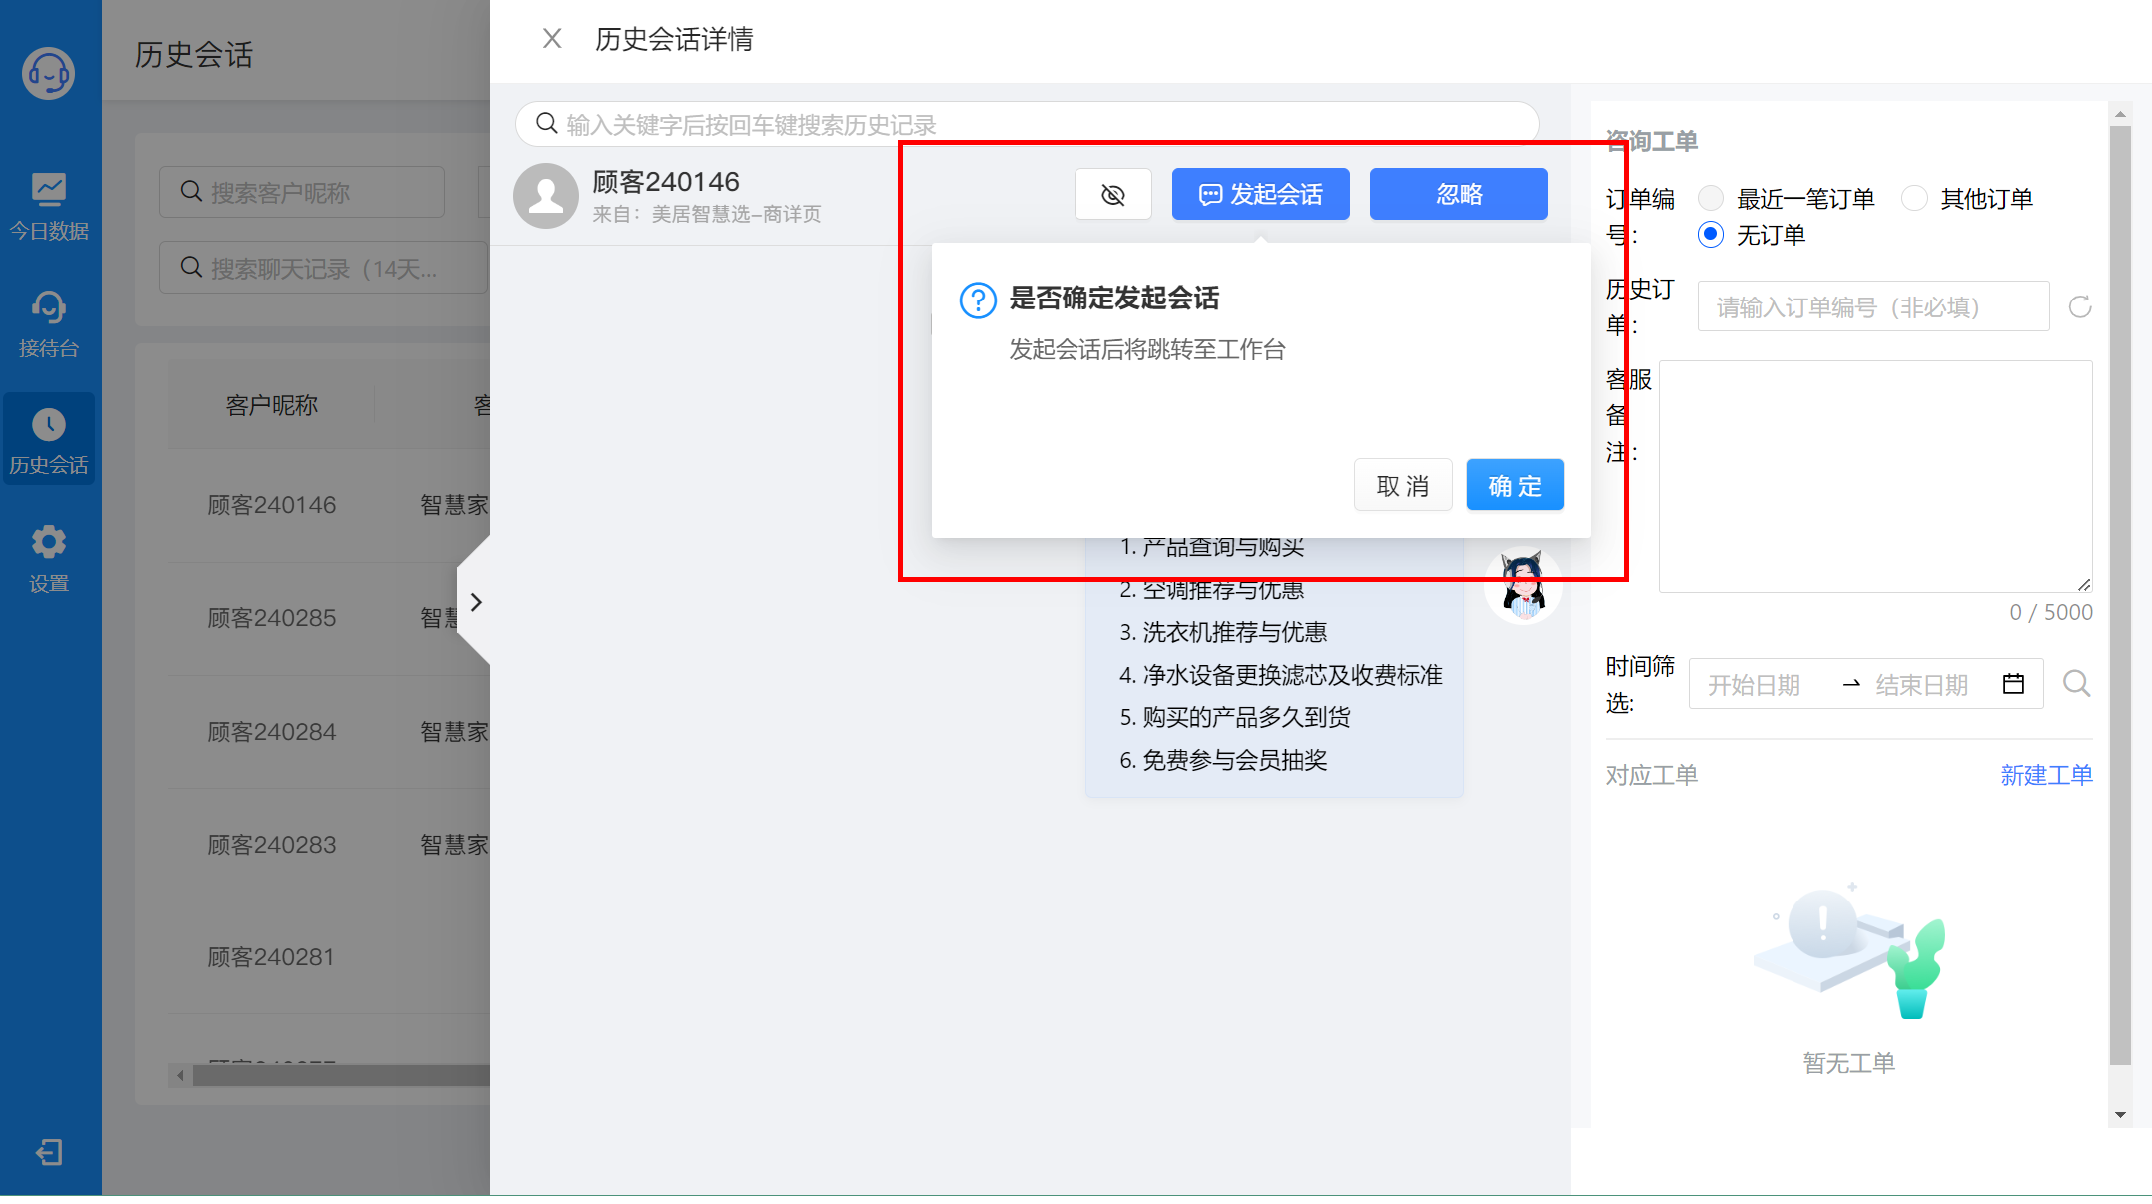Cancel the start-conversation confirmation
Image resolution: width=2152 pixels, height=1204 pixels.
(x=1402, y=486)
